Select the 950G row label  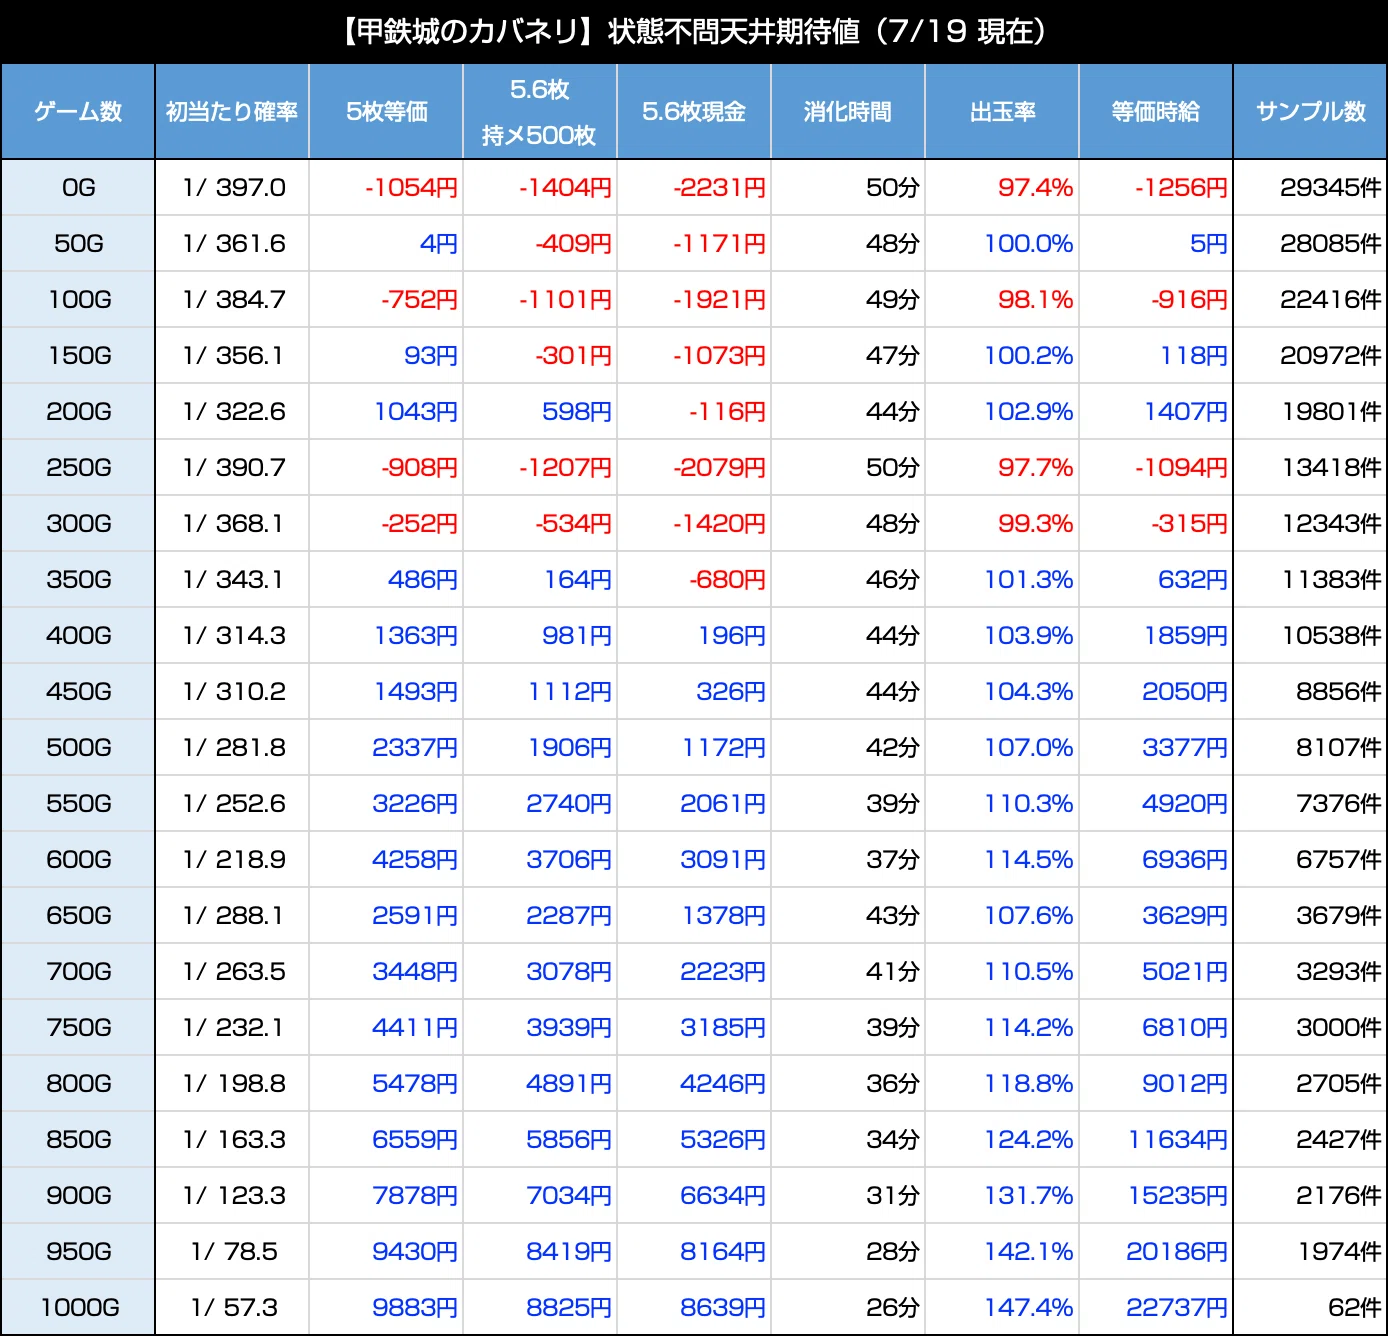click(x=78, y=1251)
